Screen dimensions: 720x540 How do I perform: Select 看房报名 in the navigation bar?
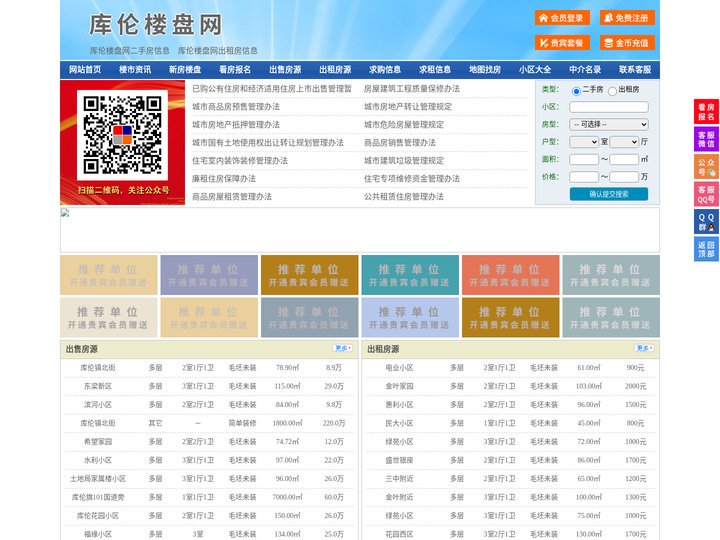pos(235,70)
